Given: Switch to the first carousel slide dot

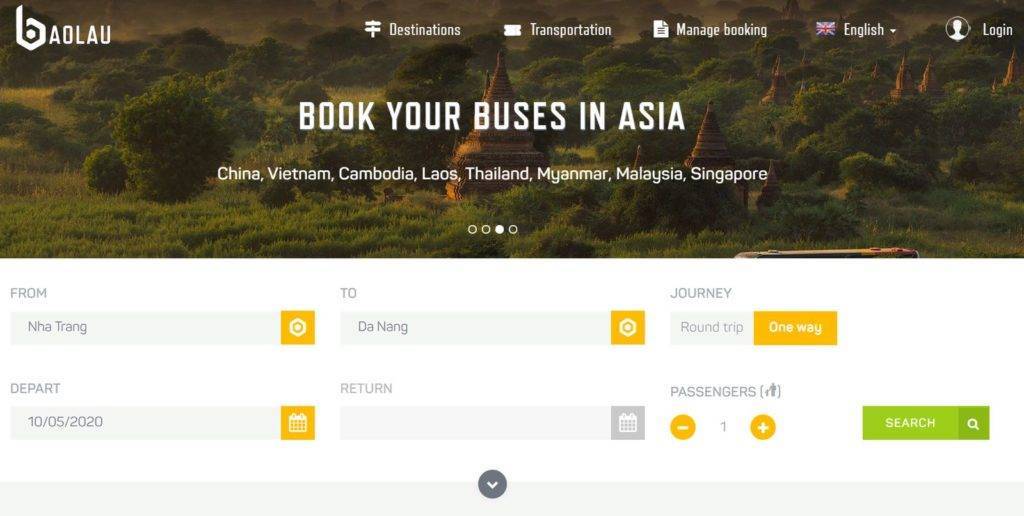Looking at the screenshot, I should (x=472, y=229).
